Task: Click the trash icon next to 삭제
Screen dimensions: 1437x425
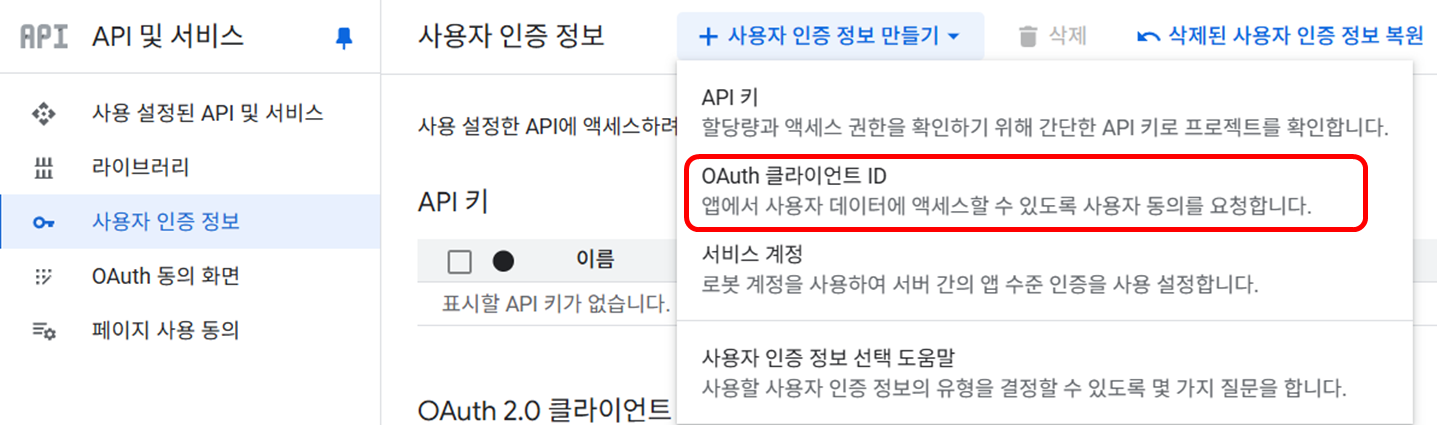Action: pyautogui.click(x=1027, y=37)
